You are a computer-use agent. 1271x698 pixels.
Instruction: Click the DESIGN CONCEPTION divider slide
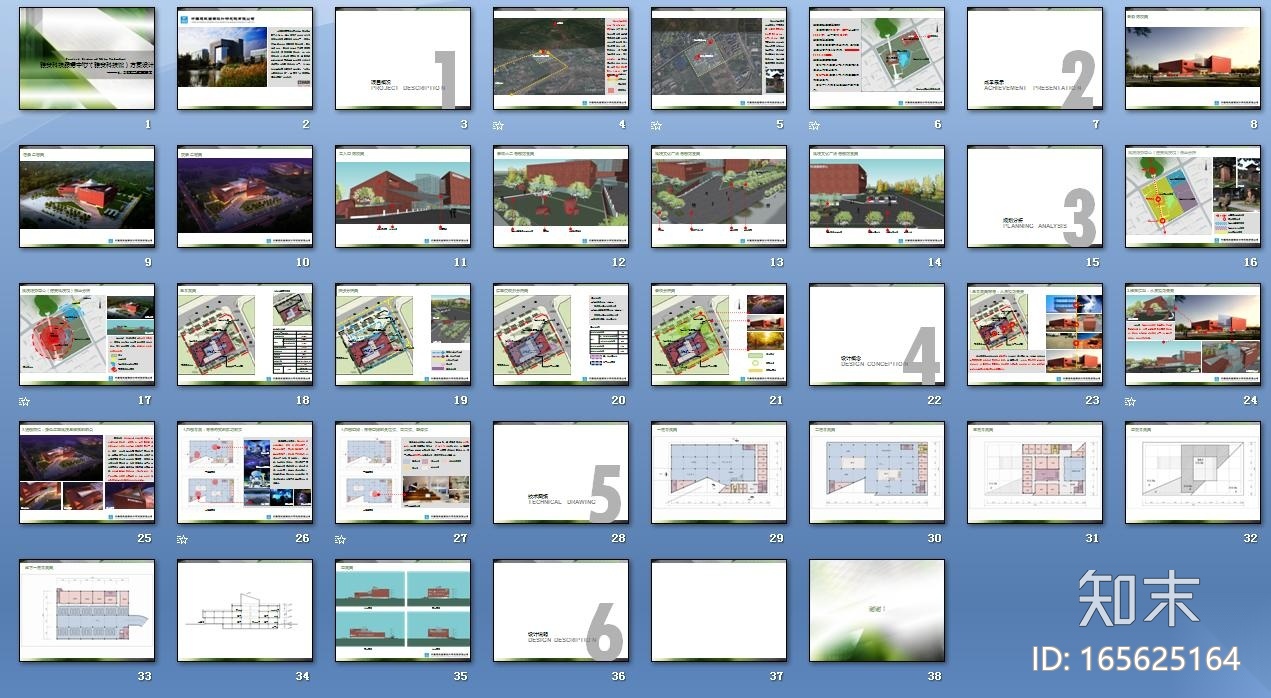pyautogui.click(x=876, y=334)
